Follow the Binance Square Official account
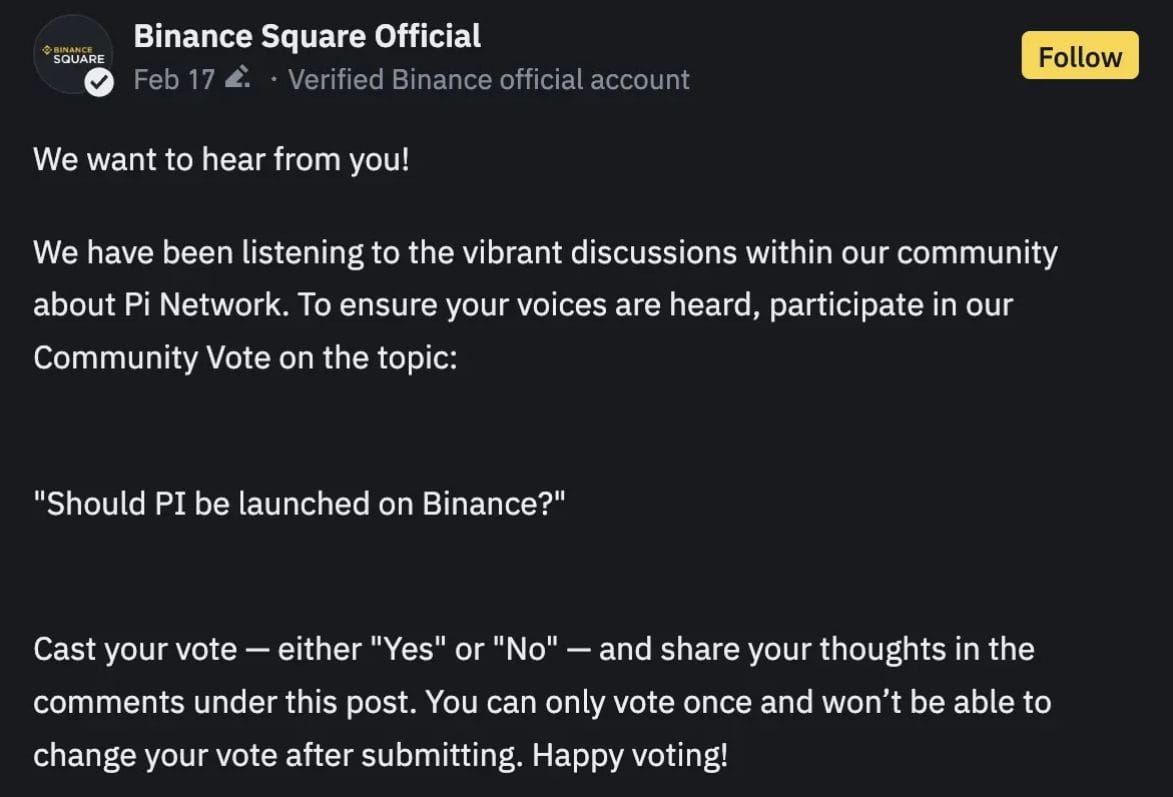This screenshot has height=797, width=1173. click(1079, 56)
